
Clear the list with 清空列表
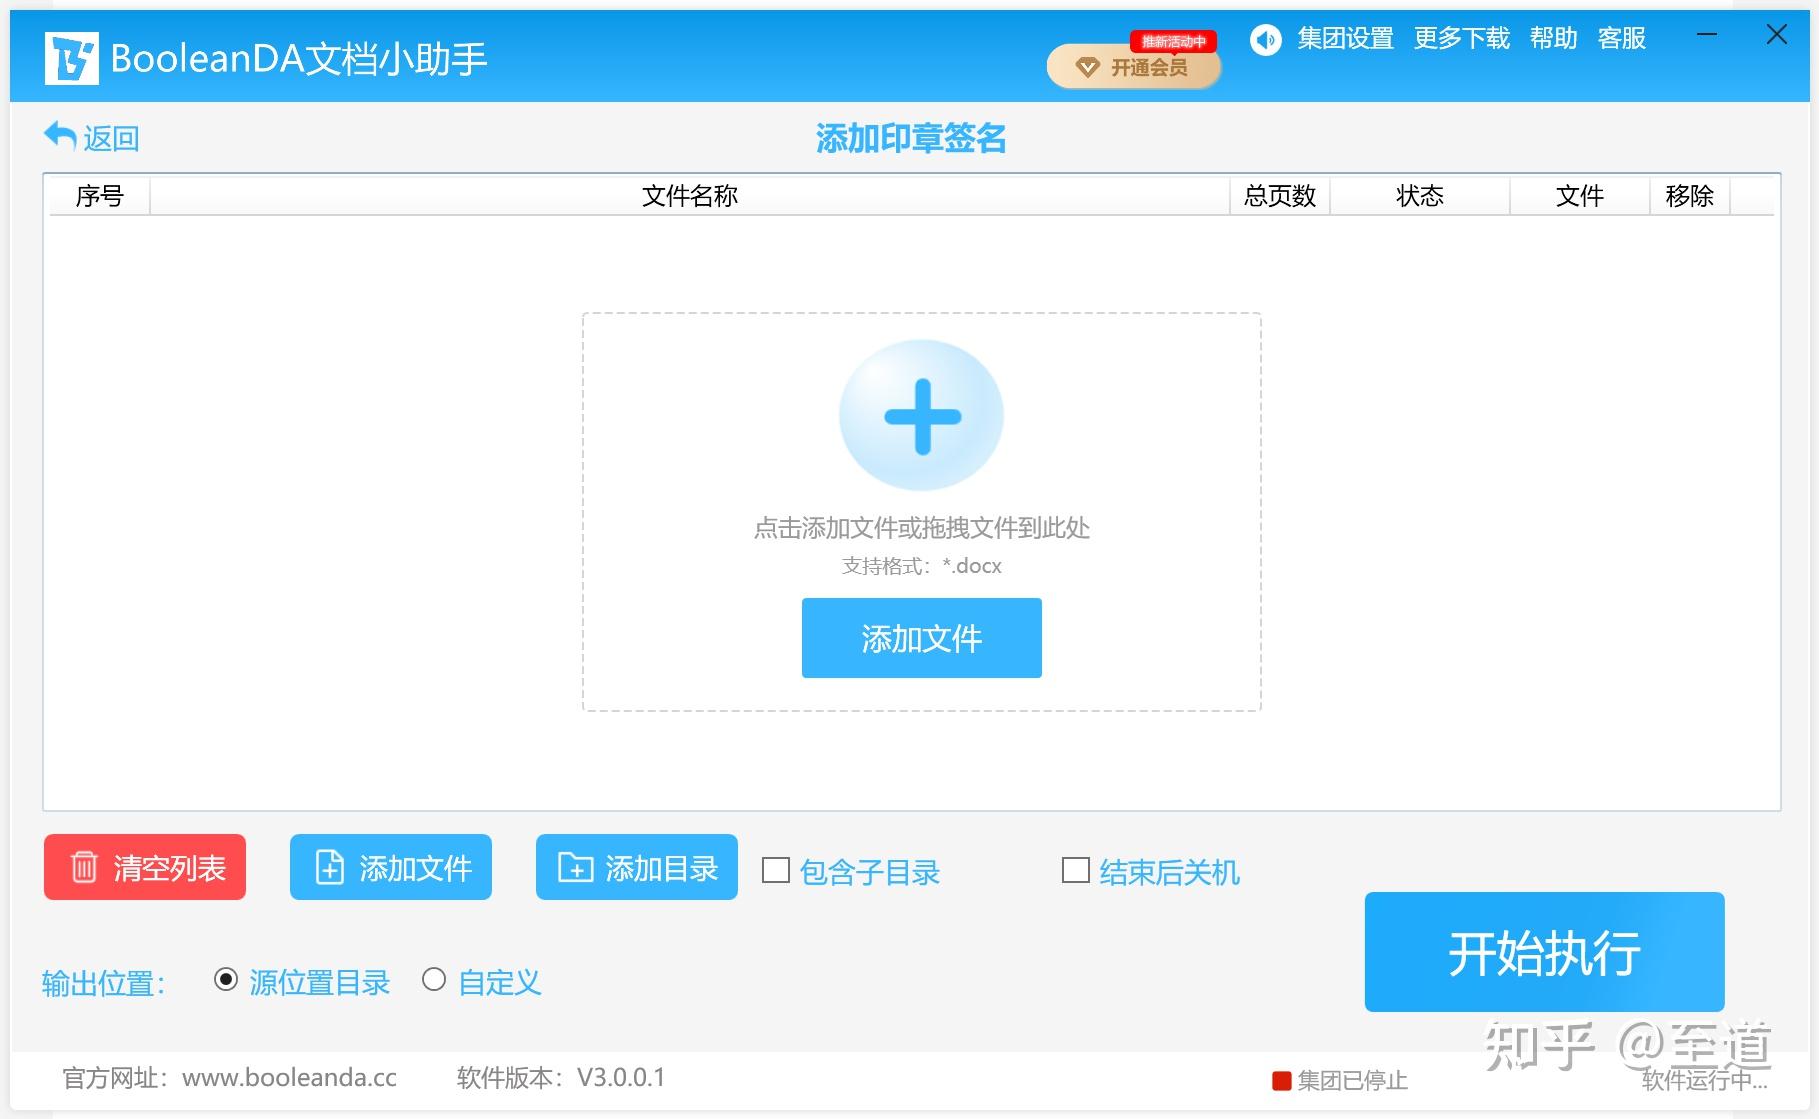(145, 867)
